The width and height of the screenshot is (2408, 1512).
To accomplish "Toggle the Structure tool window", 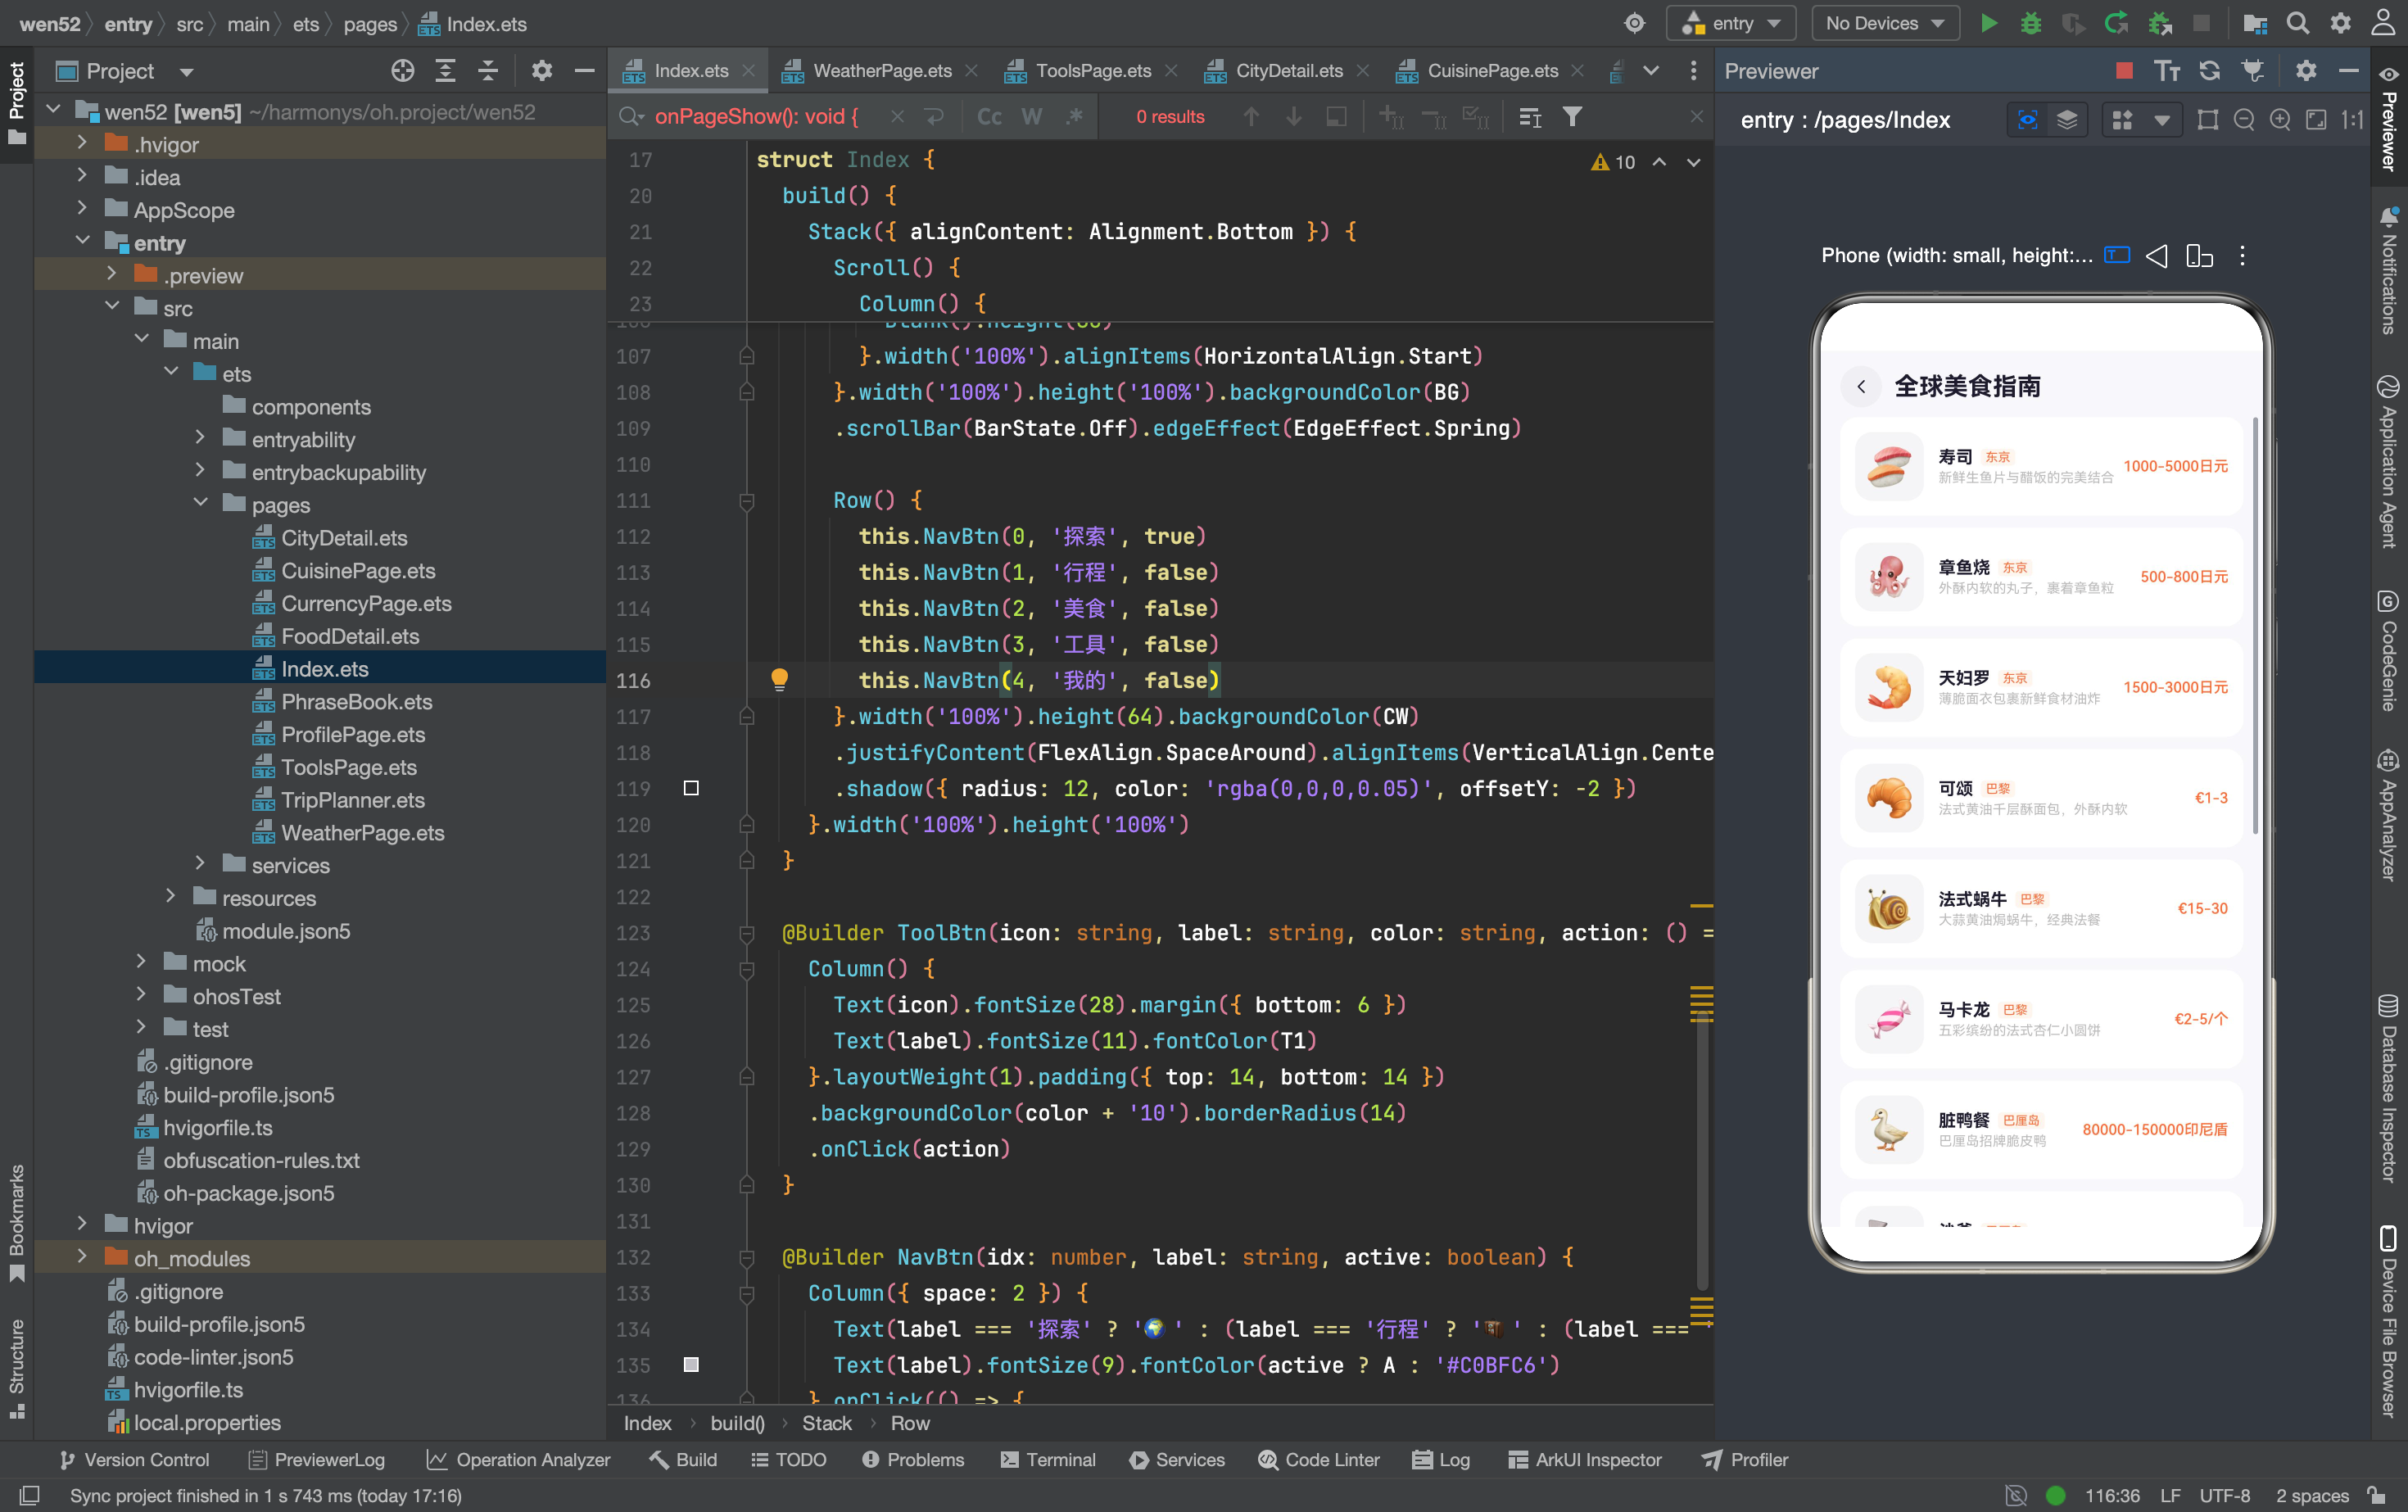I will tap(17, 1368).
